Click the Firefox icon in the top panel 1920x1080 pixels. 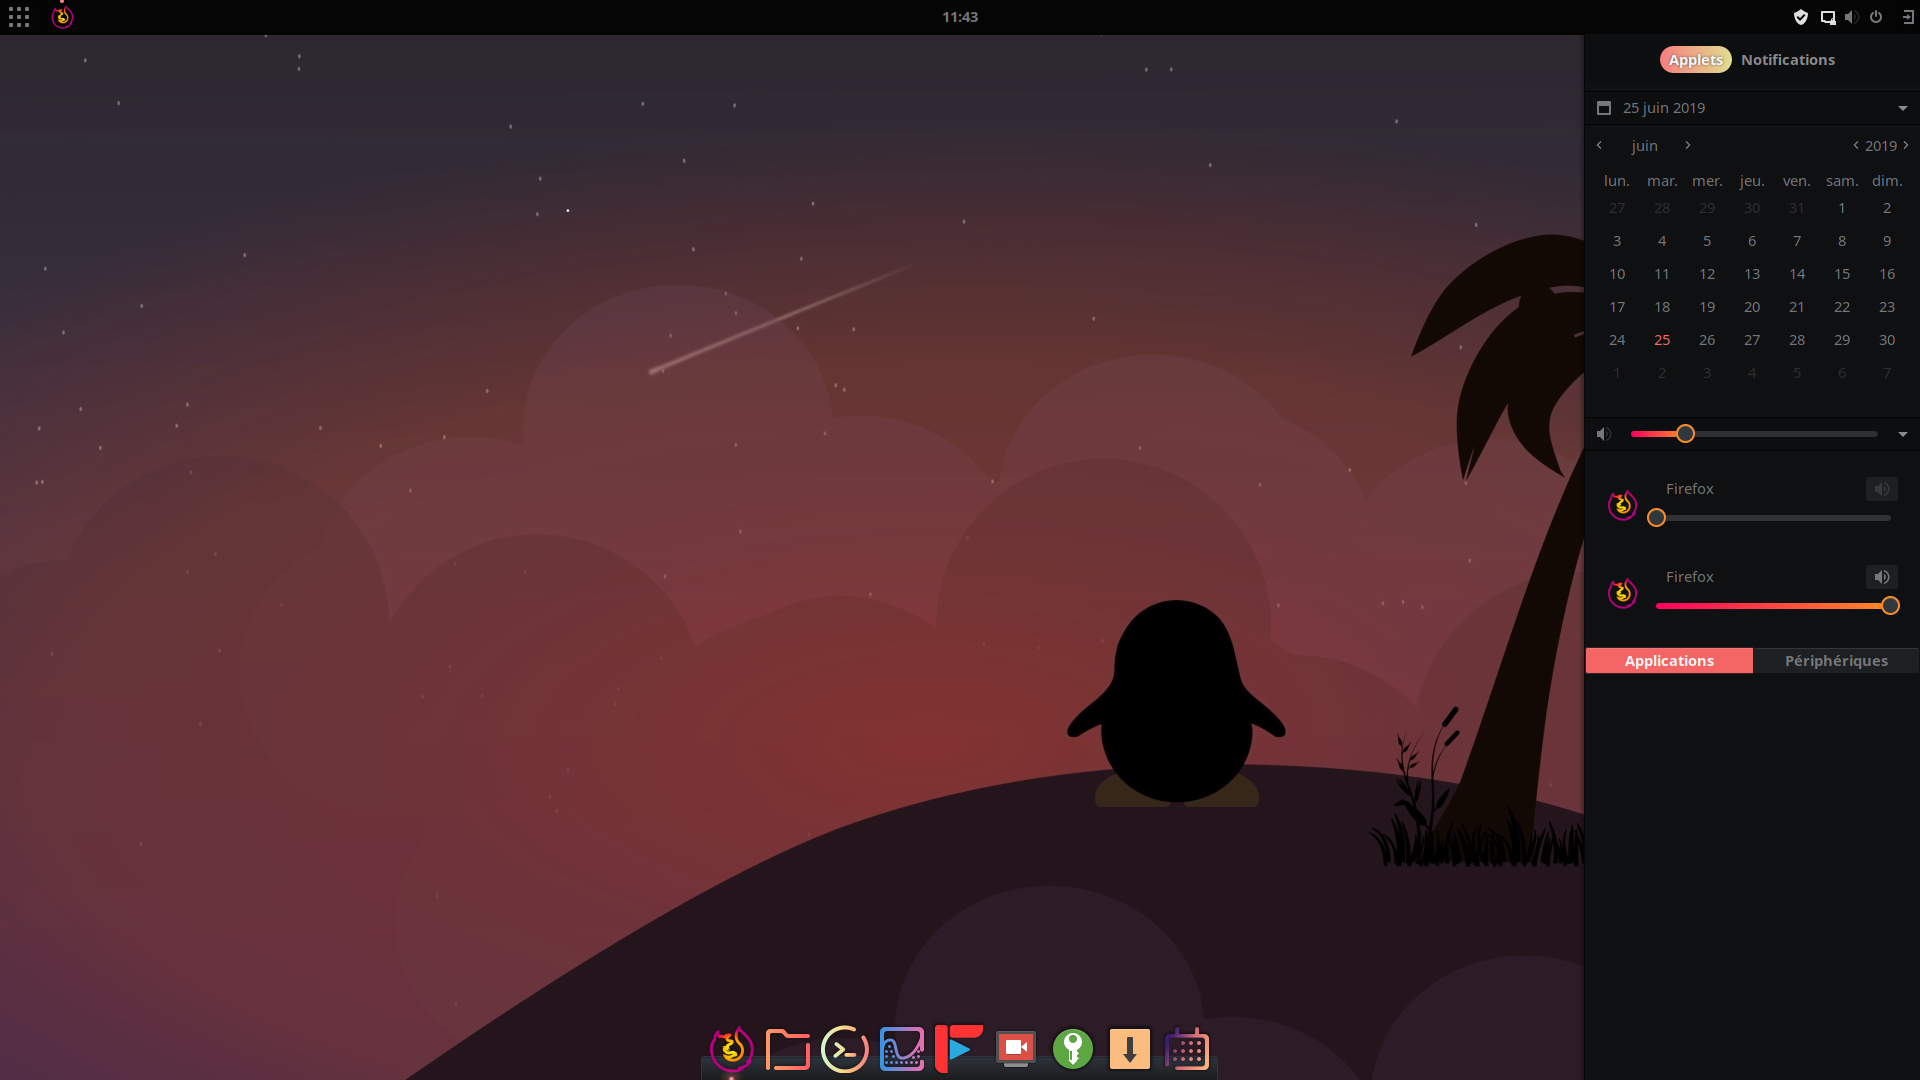tap(62, 17)
